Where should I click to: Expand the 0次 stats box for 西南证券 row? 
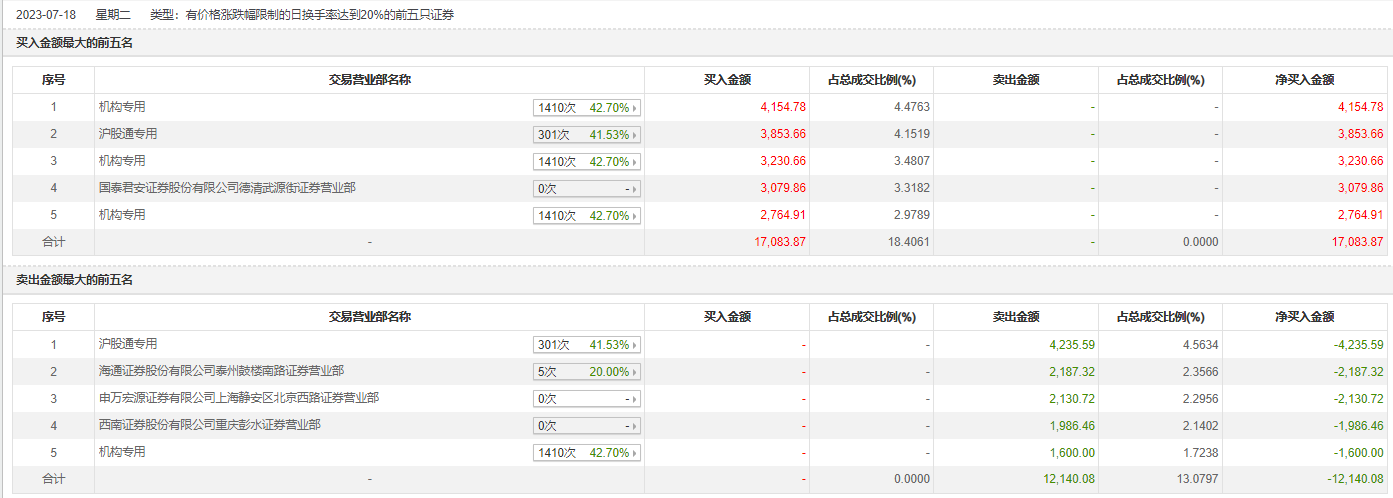tap(586, 426)
